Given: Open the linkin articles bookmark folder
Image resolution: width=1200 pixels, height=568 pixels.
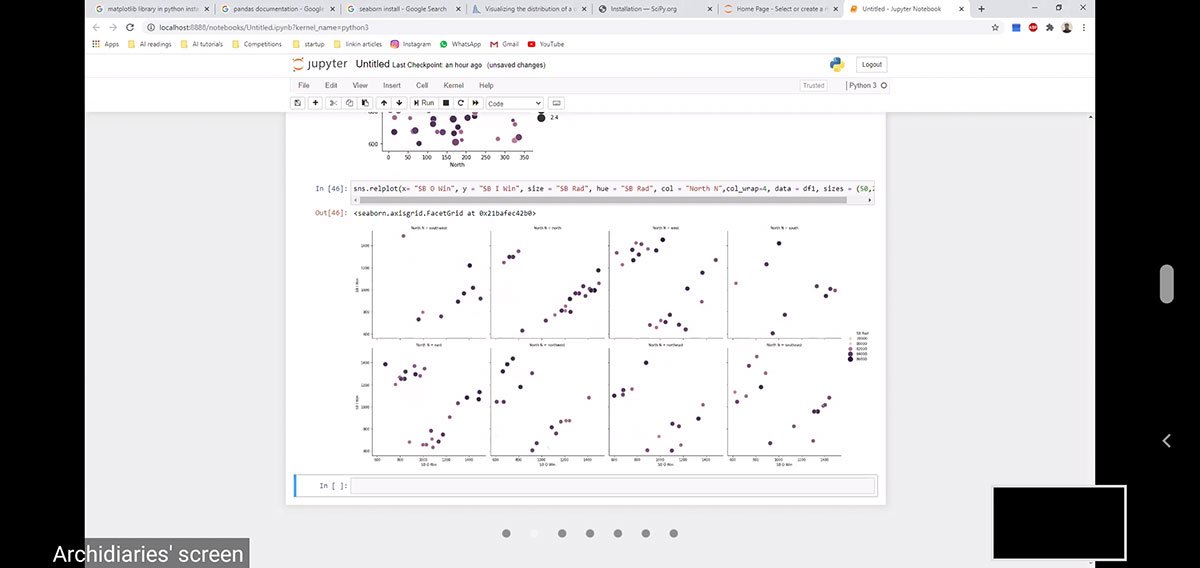Looking at the screenshot, I should (x=357, y=44).
